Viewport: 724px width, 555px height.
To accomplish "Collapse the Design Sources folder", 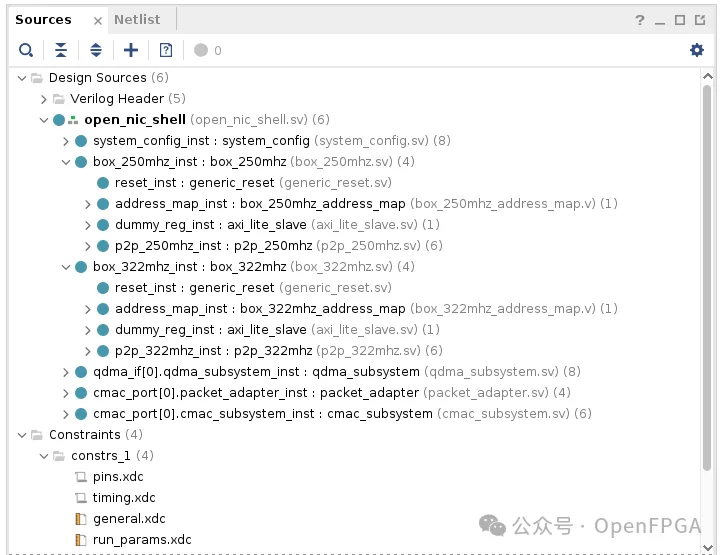I will tap(22, 78).
